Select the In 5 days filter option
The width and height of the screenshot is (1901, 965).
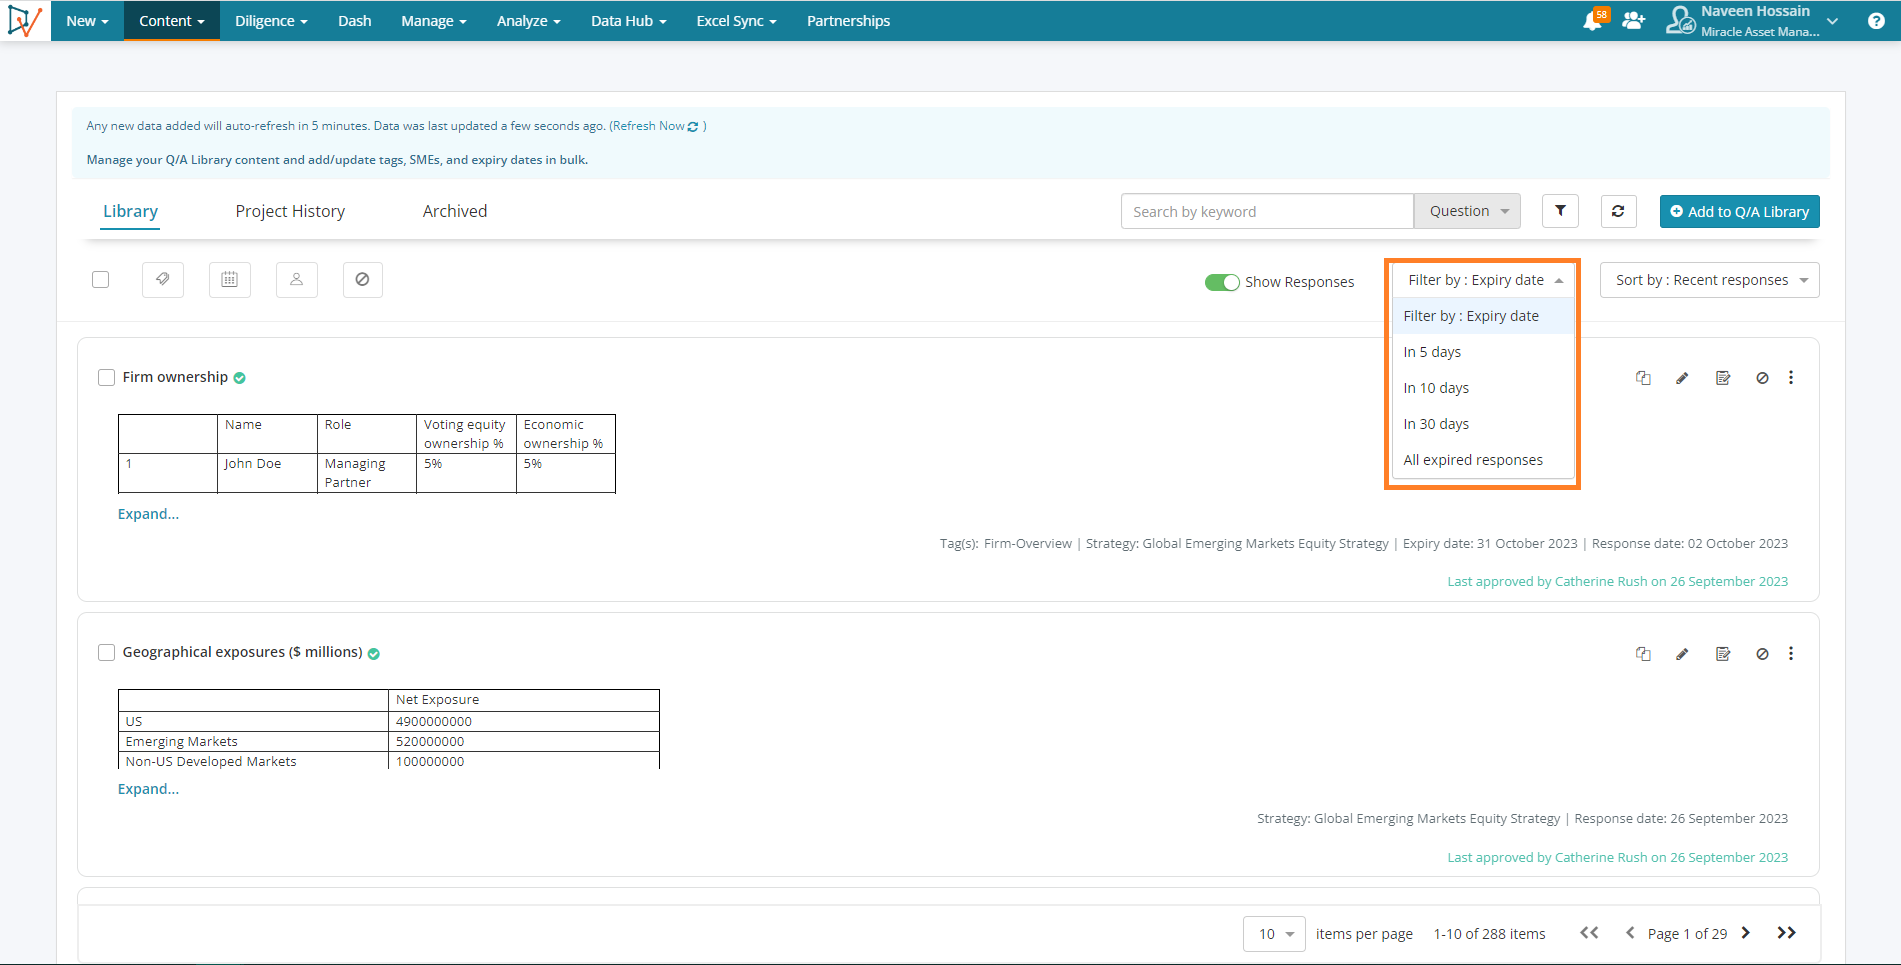coord(1483,352)
